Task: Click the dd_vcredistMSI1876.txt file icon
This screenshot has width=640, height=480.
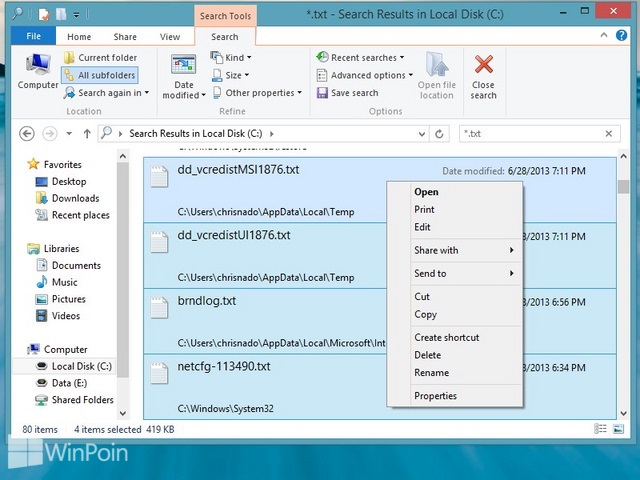Action: 159,176
